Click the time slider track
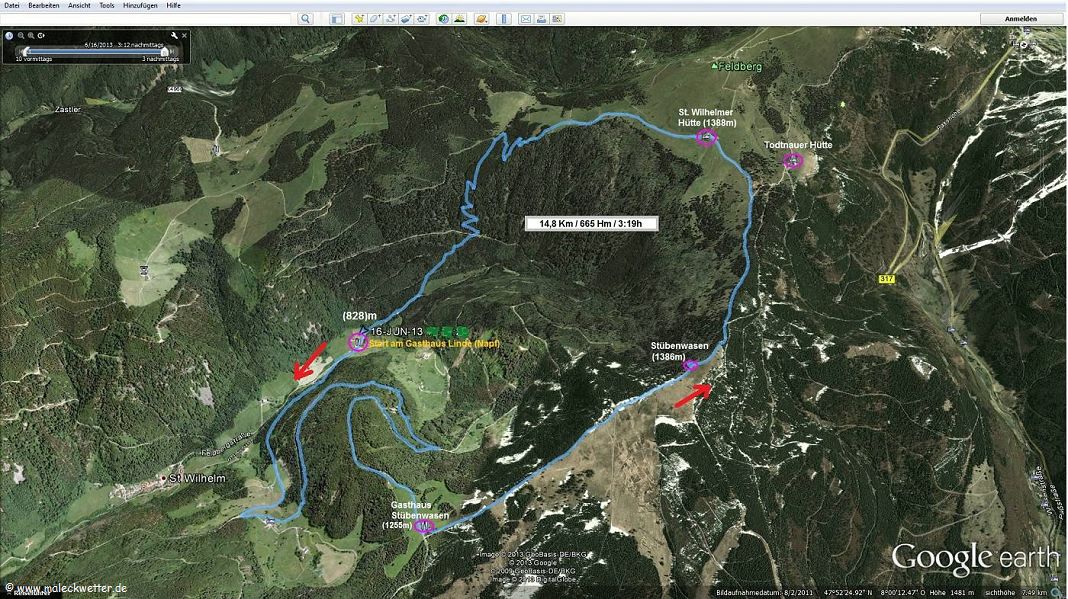The image size is (1068, 599). click(95, 51)
